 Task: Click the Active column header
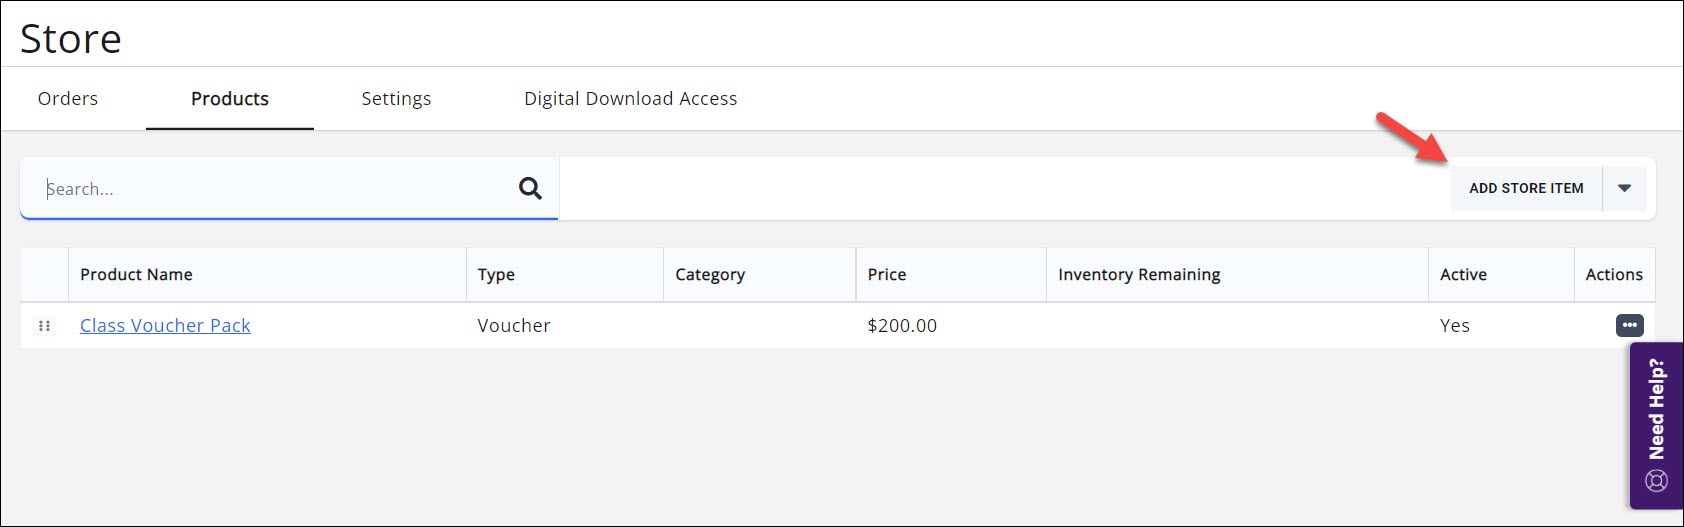pyautogui.click(x=1463, y=275)
